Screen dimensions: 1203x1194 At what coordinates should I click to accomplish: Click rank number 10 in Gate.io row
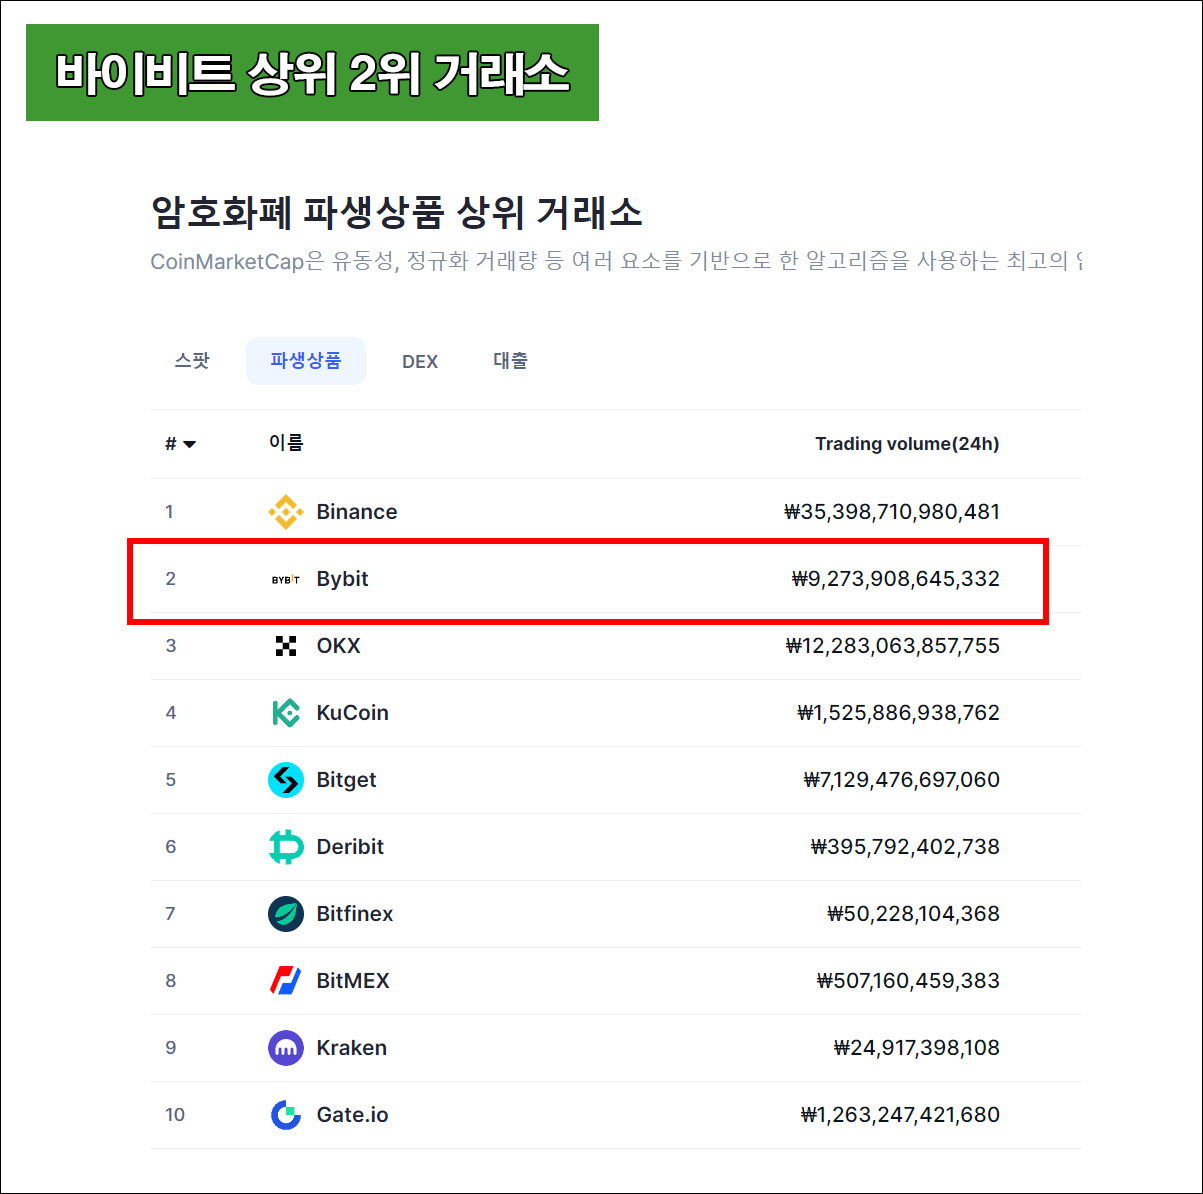pyautogui.click(x=175, y=1115)
